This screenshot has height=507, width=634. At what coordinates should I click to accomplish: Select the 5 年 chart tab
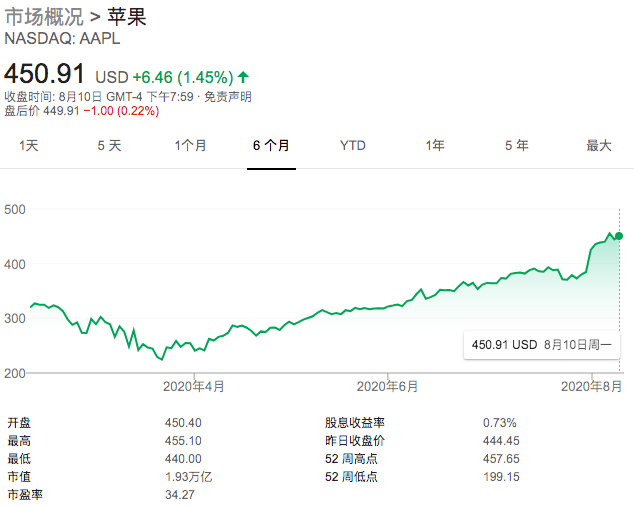click(516, 146)
